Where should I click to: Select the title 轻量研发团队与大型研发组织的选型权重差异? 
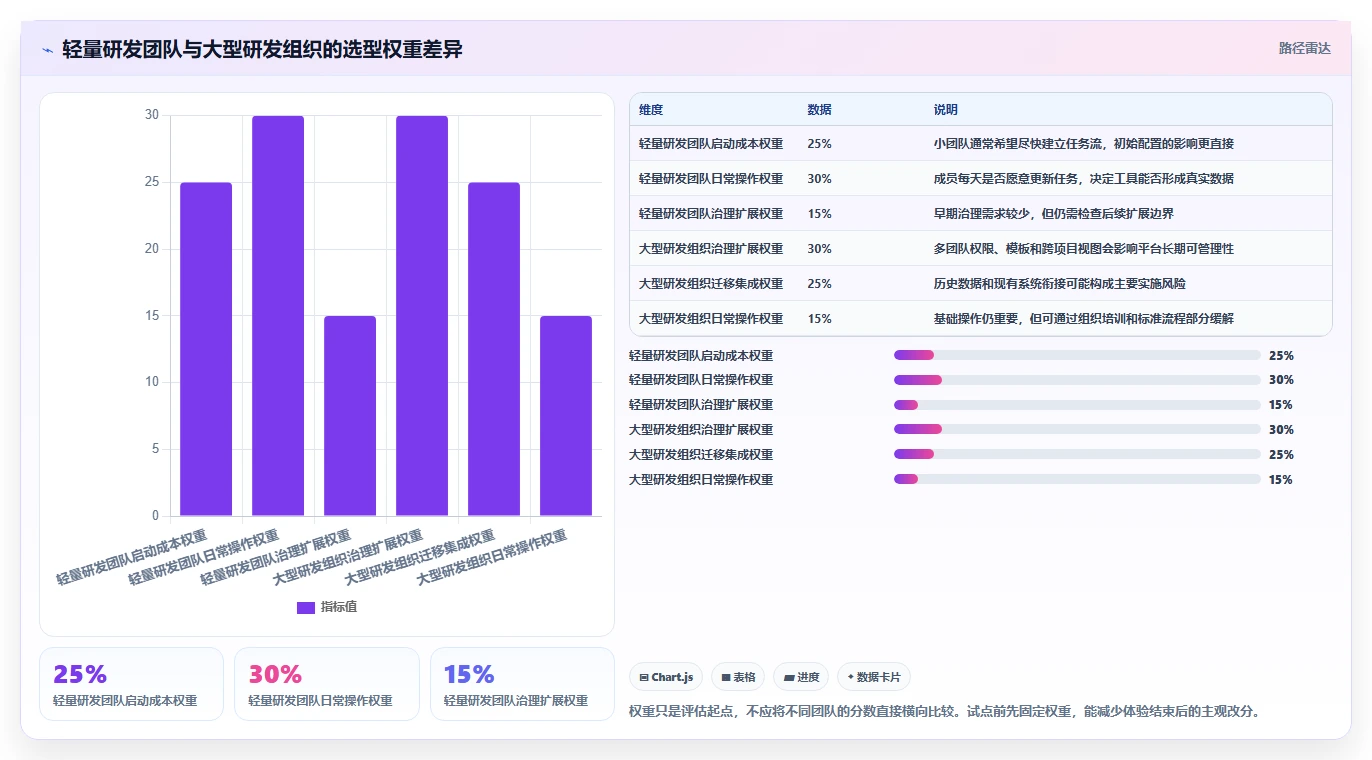[x=262, y=49]
